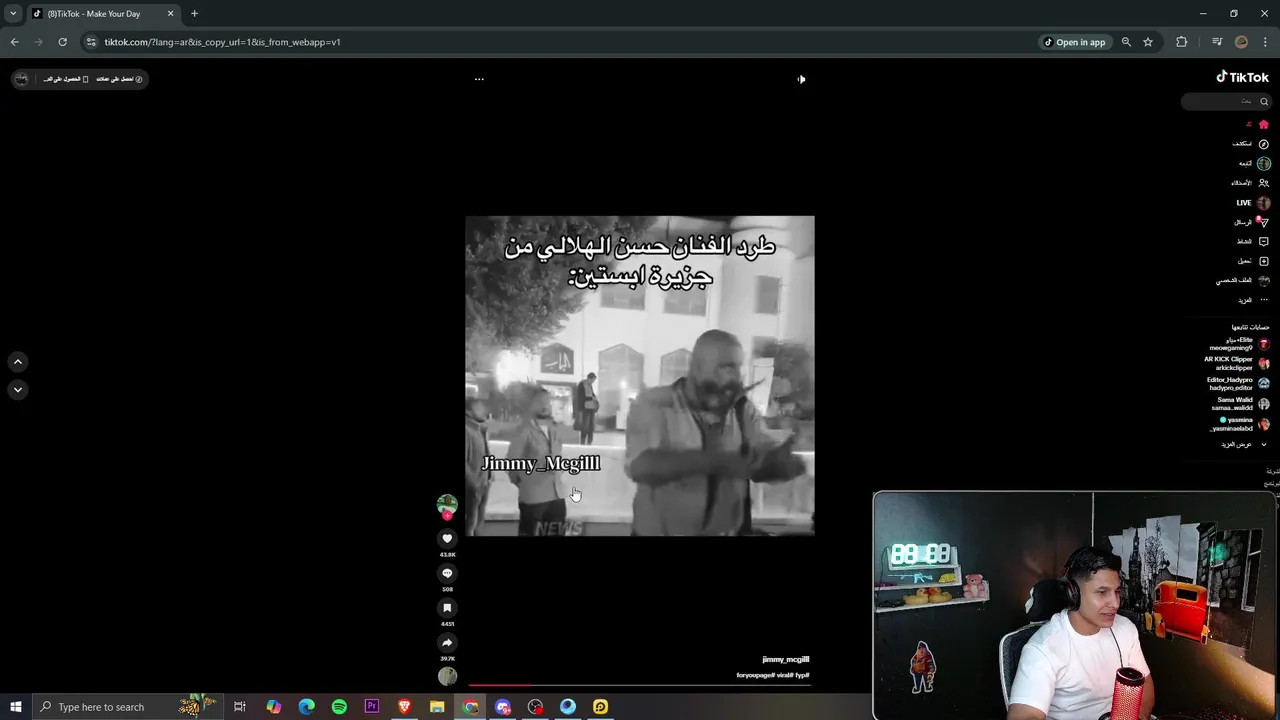Open the Home (For You) sidebar item
This screenshot has height=720, width=1280.
tap(1257, 124)
